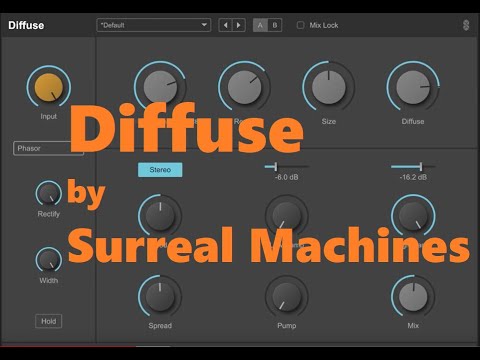Click the Mix knob
The width and height of the screenshot is (480, 360).
pos(413,296)
